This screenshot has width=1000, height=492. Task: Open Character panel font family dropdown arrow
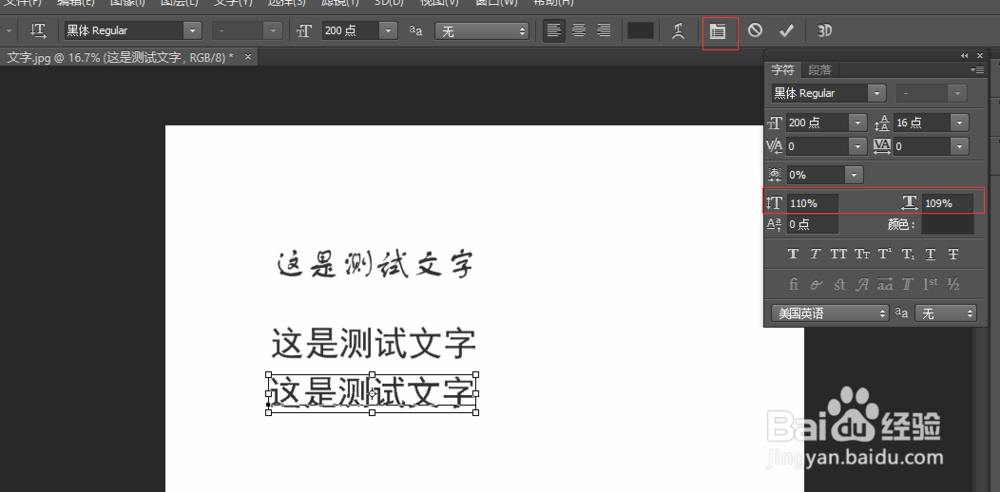(877, 93)
